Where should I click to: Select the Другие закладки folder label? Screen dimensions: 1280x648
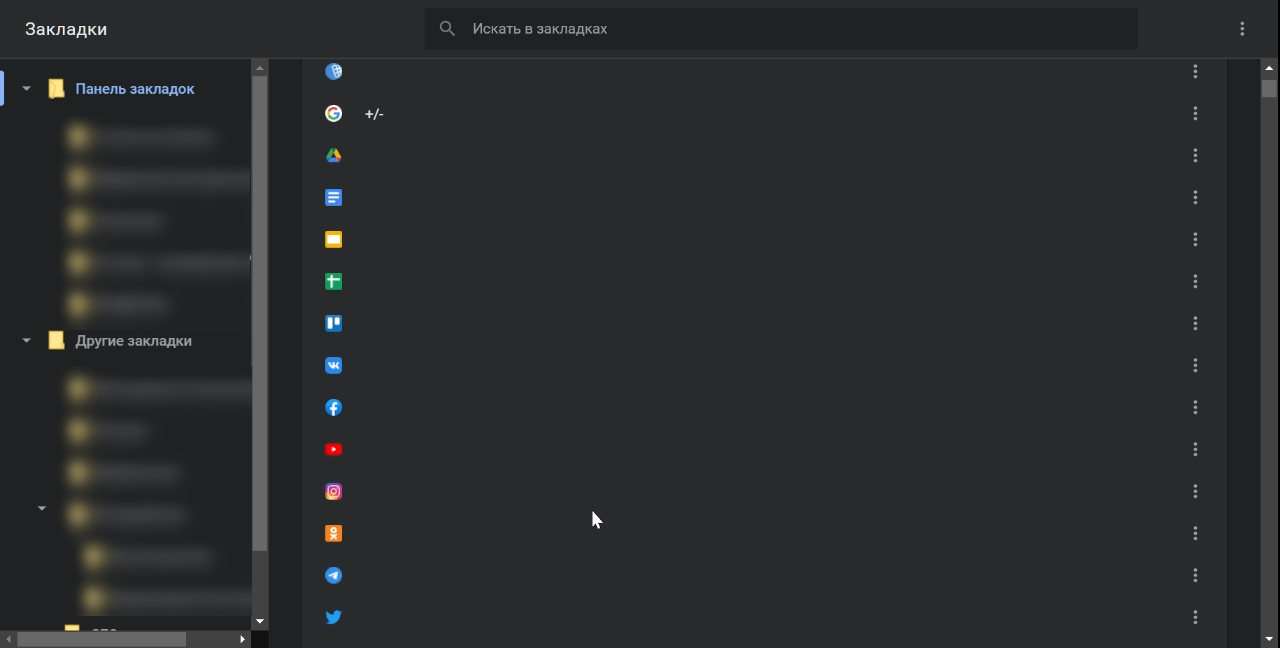(x=134, y=341)
